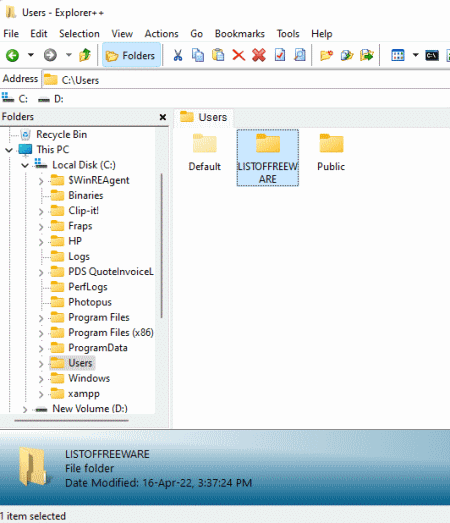The image size is (450, 523).
Task: Select Recycle Bin in the tree
Action: (x=61, y=134)
